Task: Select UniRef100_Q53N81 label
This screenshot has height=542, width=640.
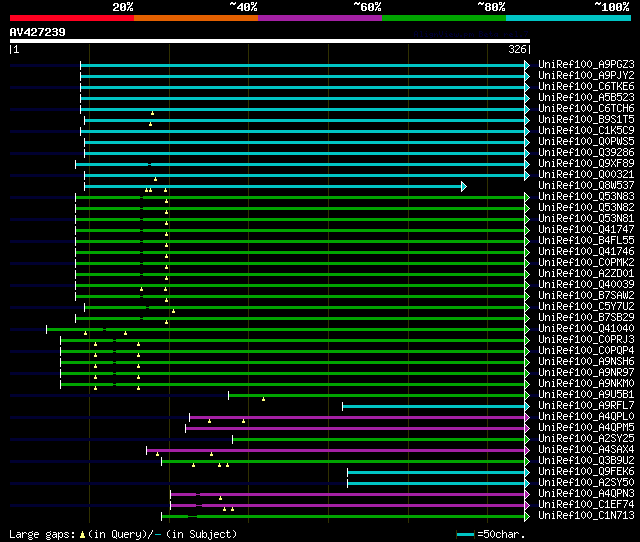Action: click(586, 219)
